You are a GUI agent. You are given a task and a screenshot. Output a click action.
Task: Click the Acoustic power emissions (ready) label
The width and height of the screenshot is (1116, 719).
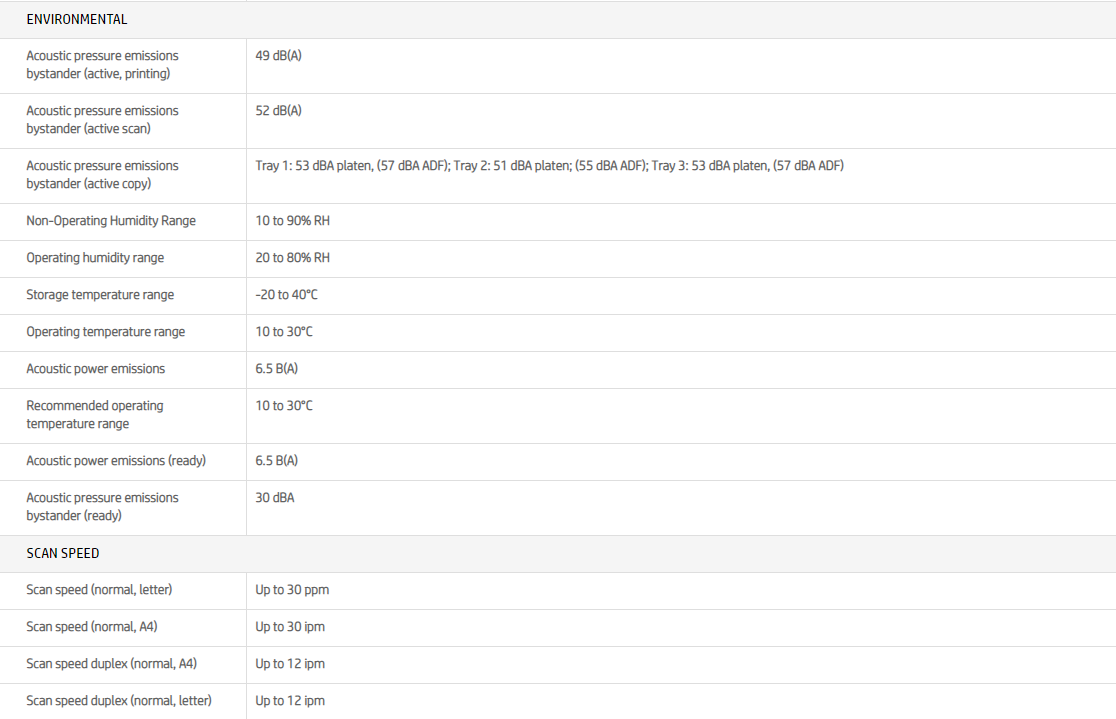point(116,461)
